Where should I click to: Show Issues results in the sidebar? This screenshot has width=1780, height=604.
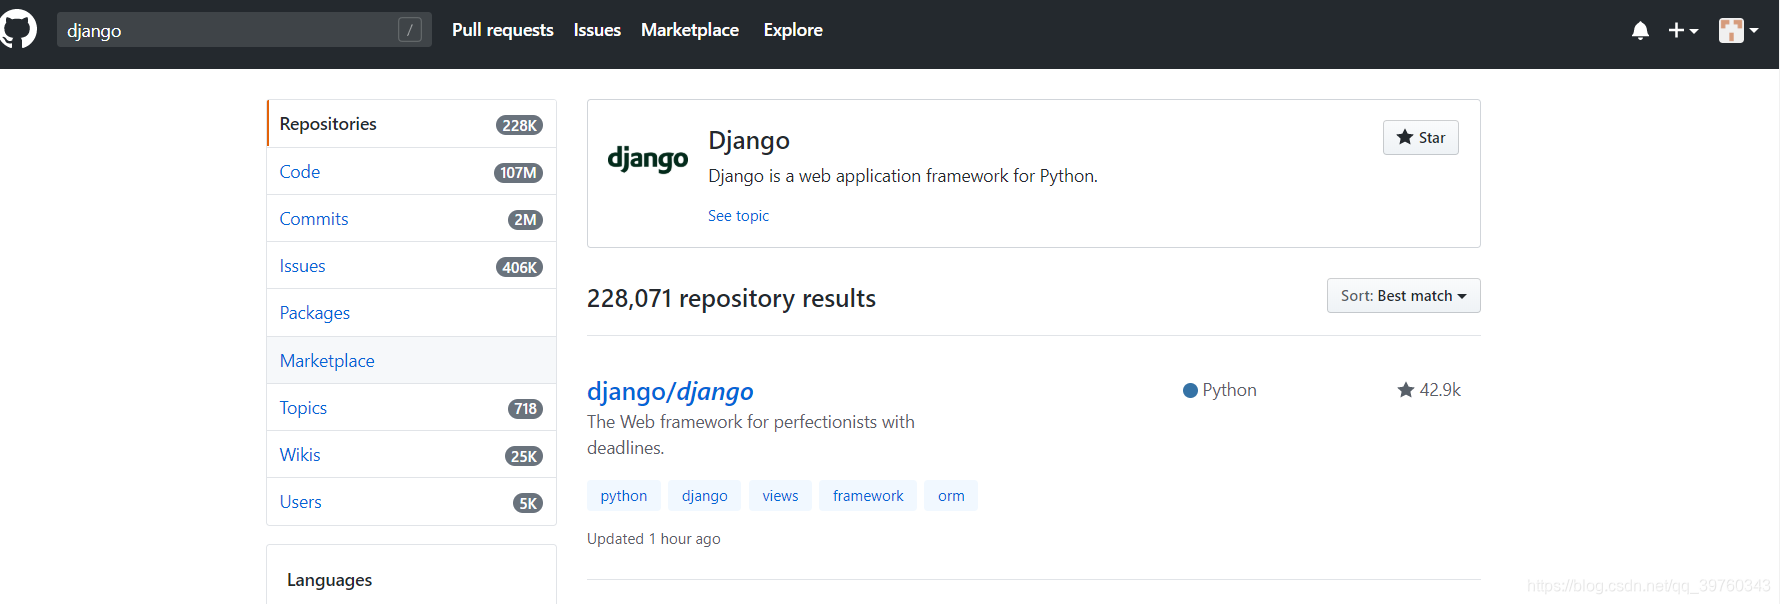[411, 265]
